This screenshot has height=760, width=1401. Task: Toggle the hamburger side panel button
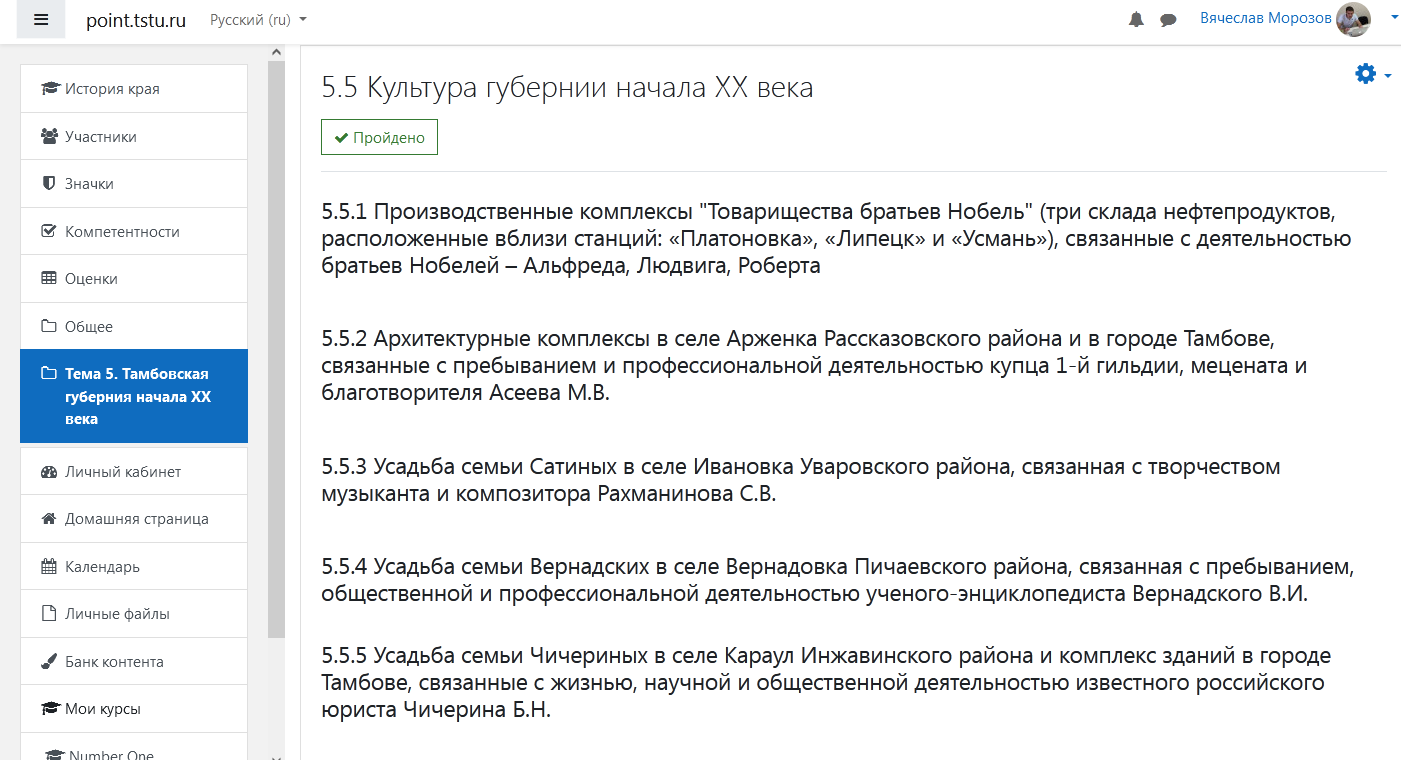[x=41, y=20]
